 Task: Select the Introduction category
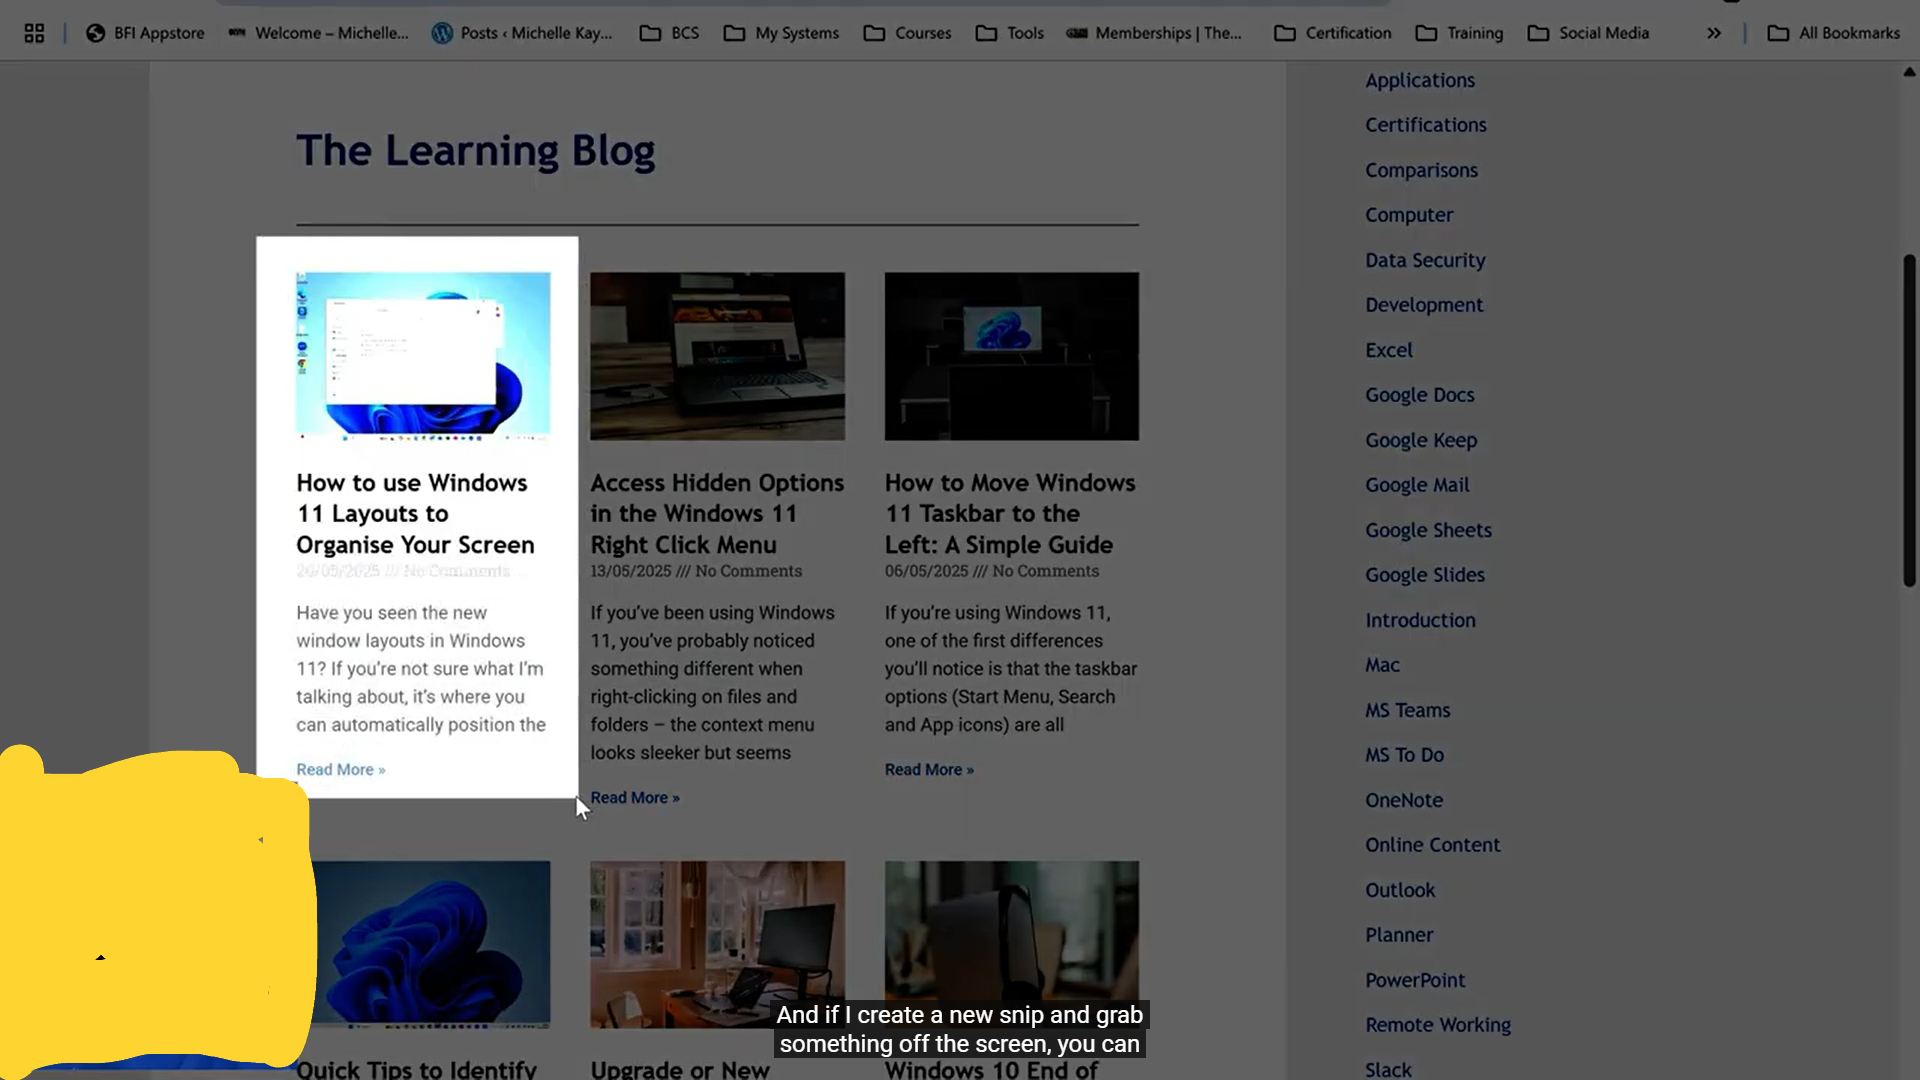[1420, 620]
